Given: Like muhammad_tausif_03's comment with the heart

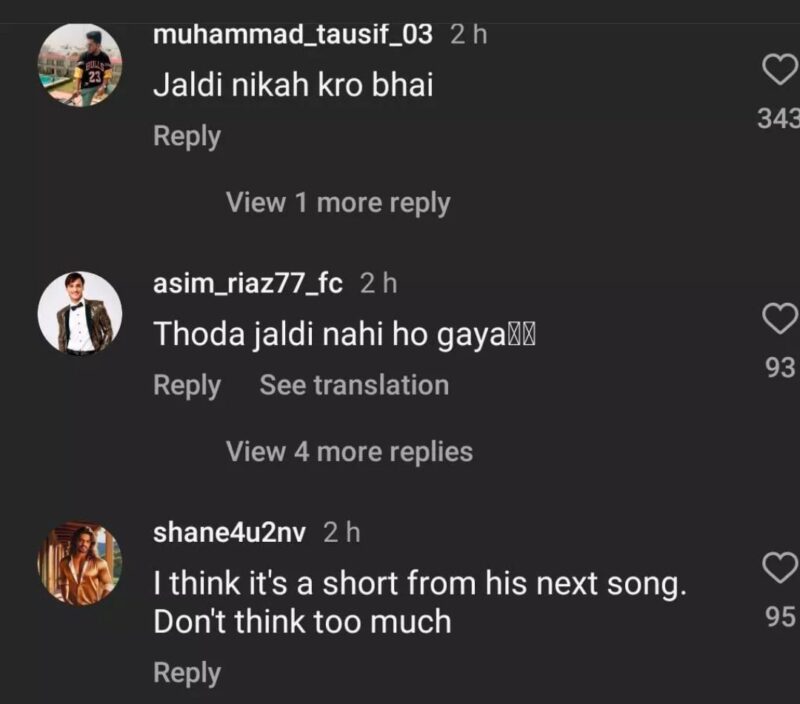Looking at the screenshot, I should 780,69.
